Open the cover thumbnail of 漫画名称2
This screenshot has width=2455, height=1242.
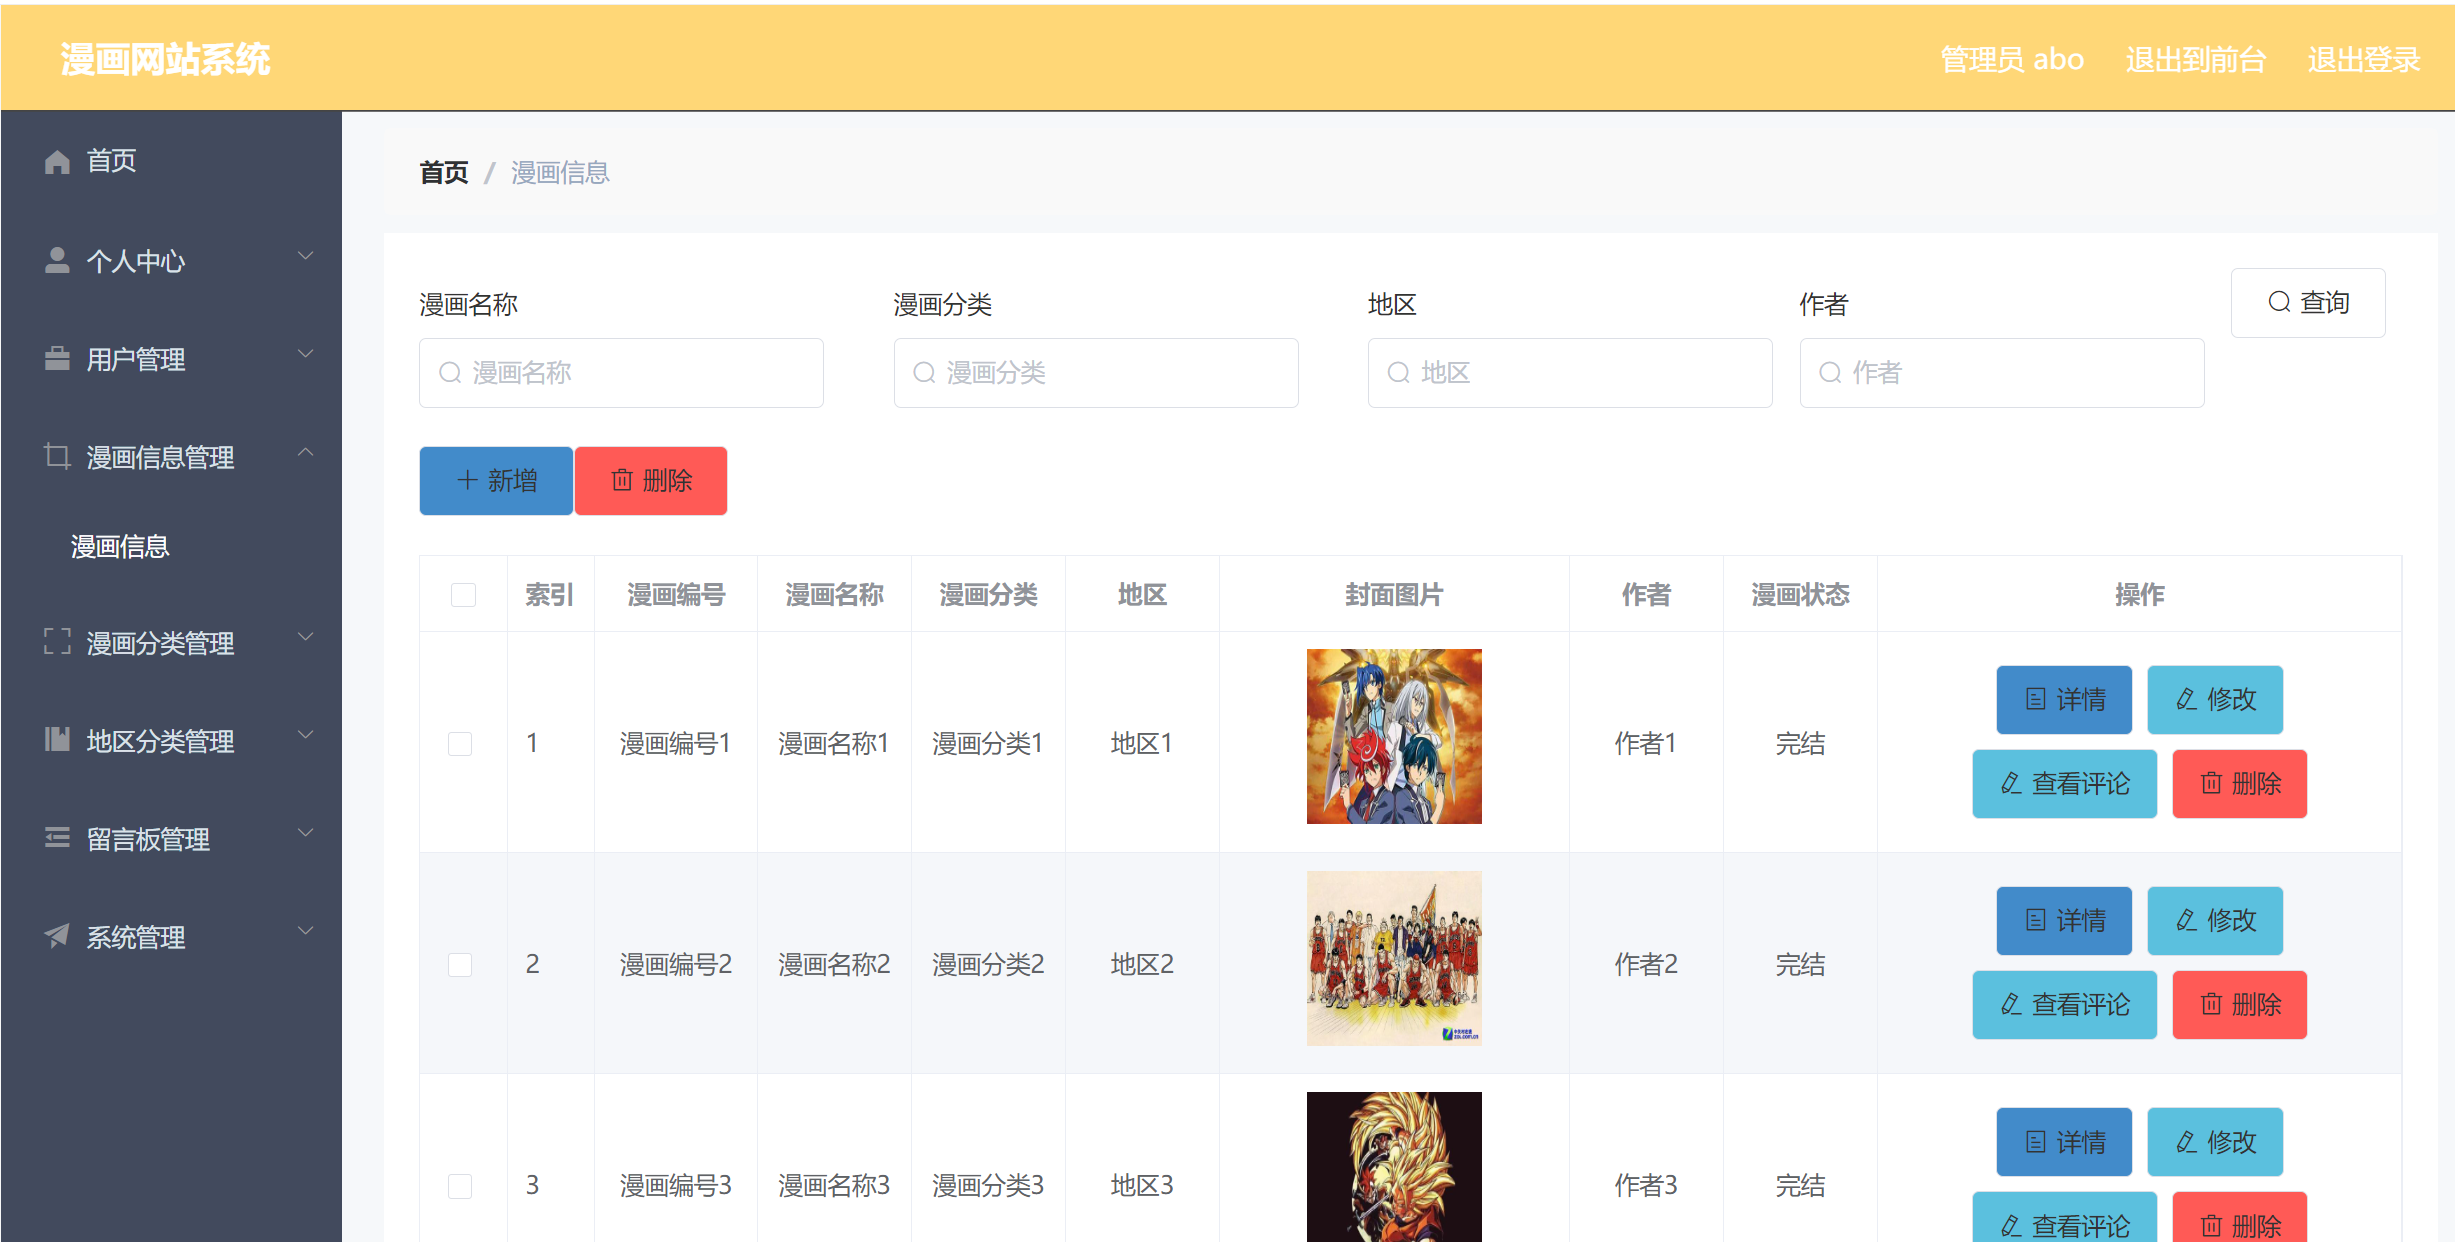click(1394, 958)
